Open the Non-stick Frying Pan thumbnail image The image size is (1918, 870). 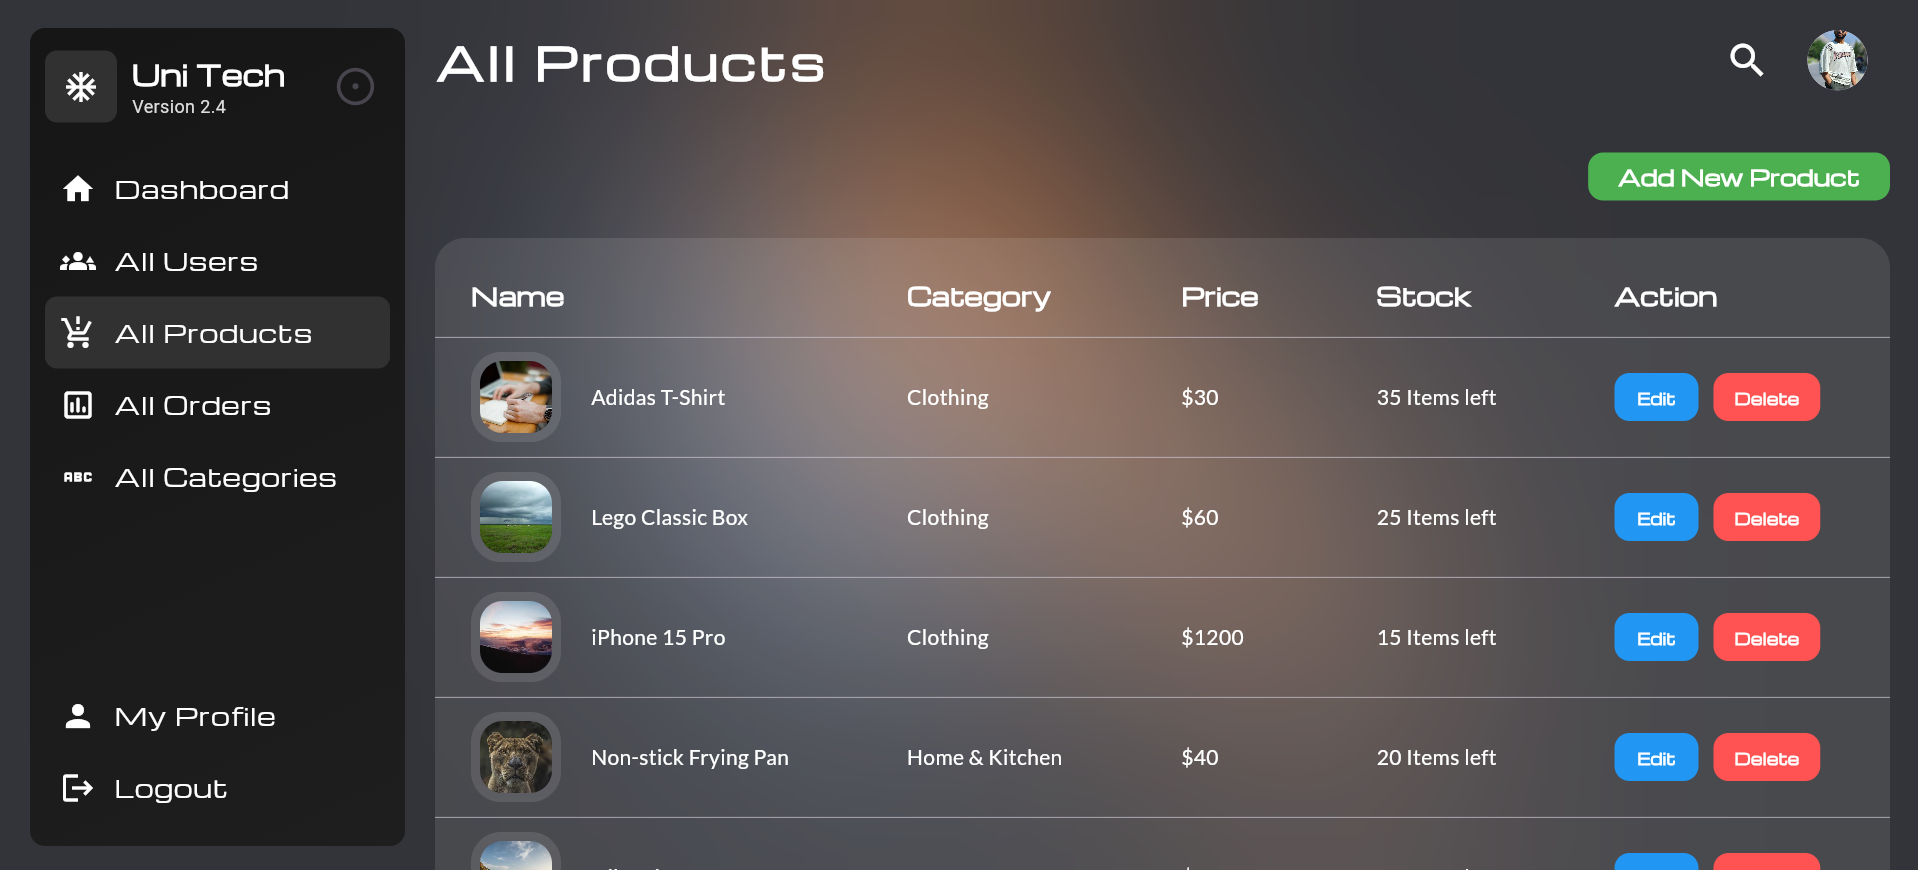(516, 757)
